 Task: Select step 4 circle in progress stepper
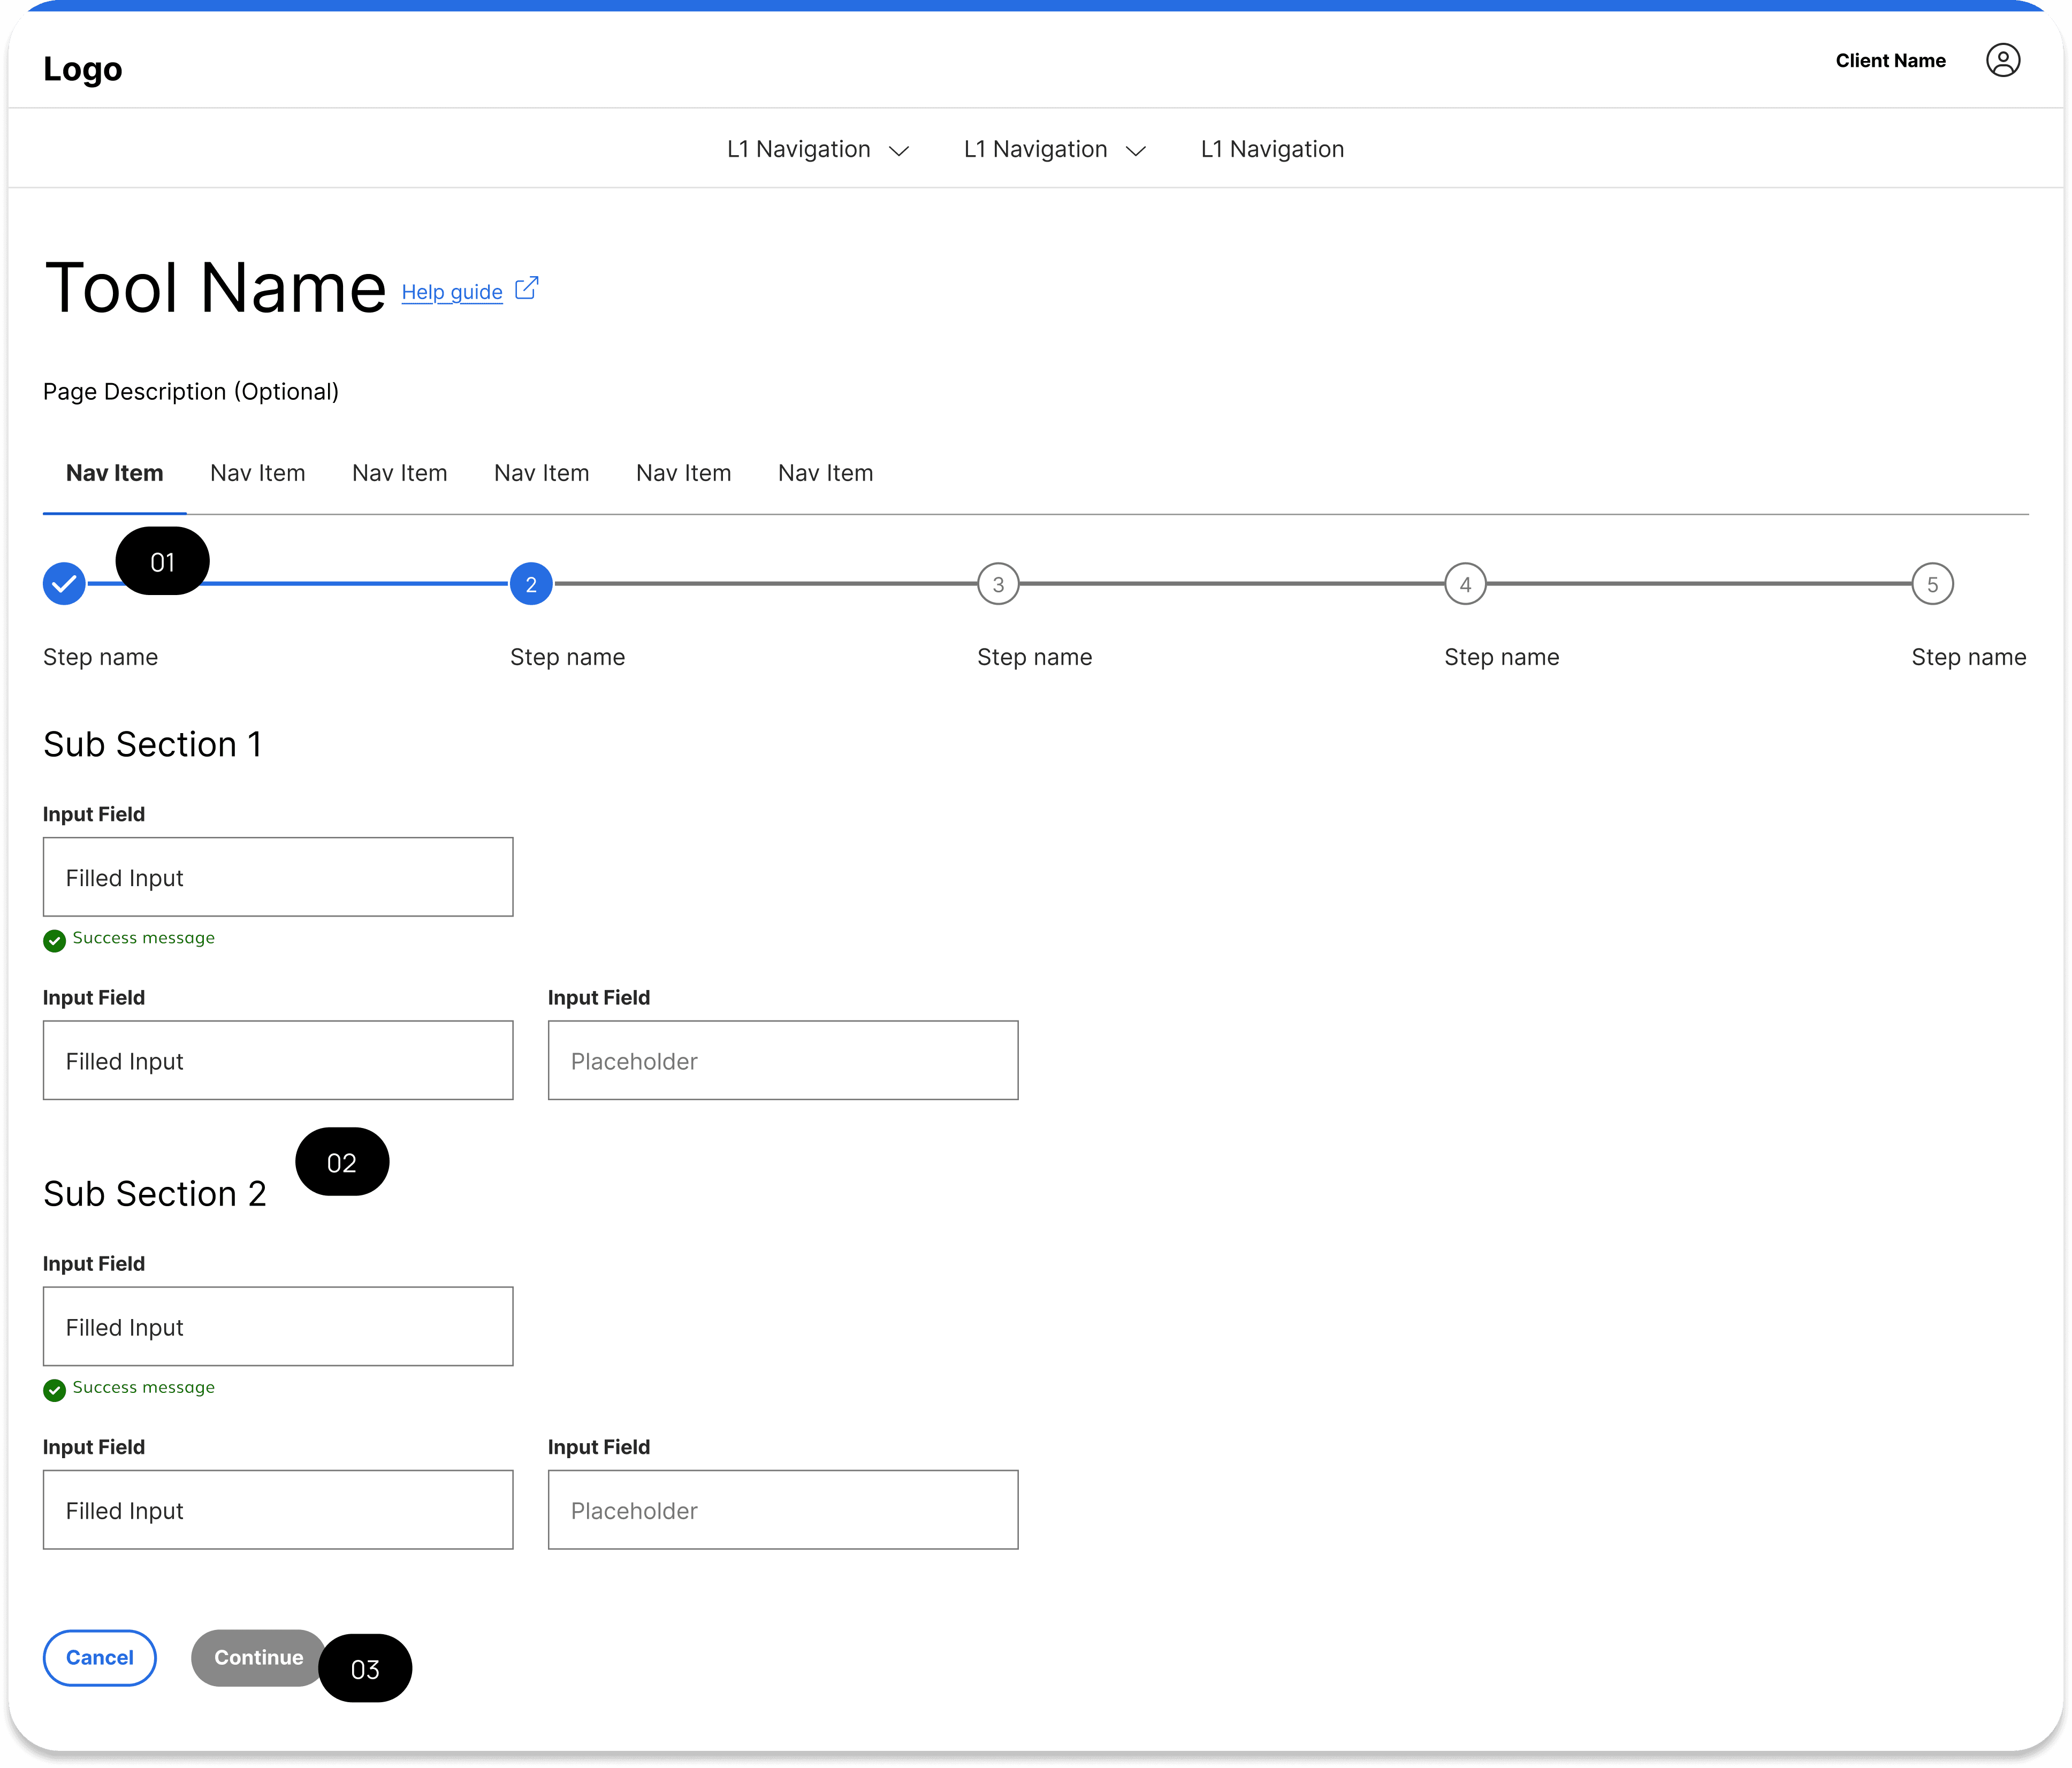tap(1465, 584)
